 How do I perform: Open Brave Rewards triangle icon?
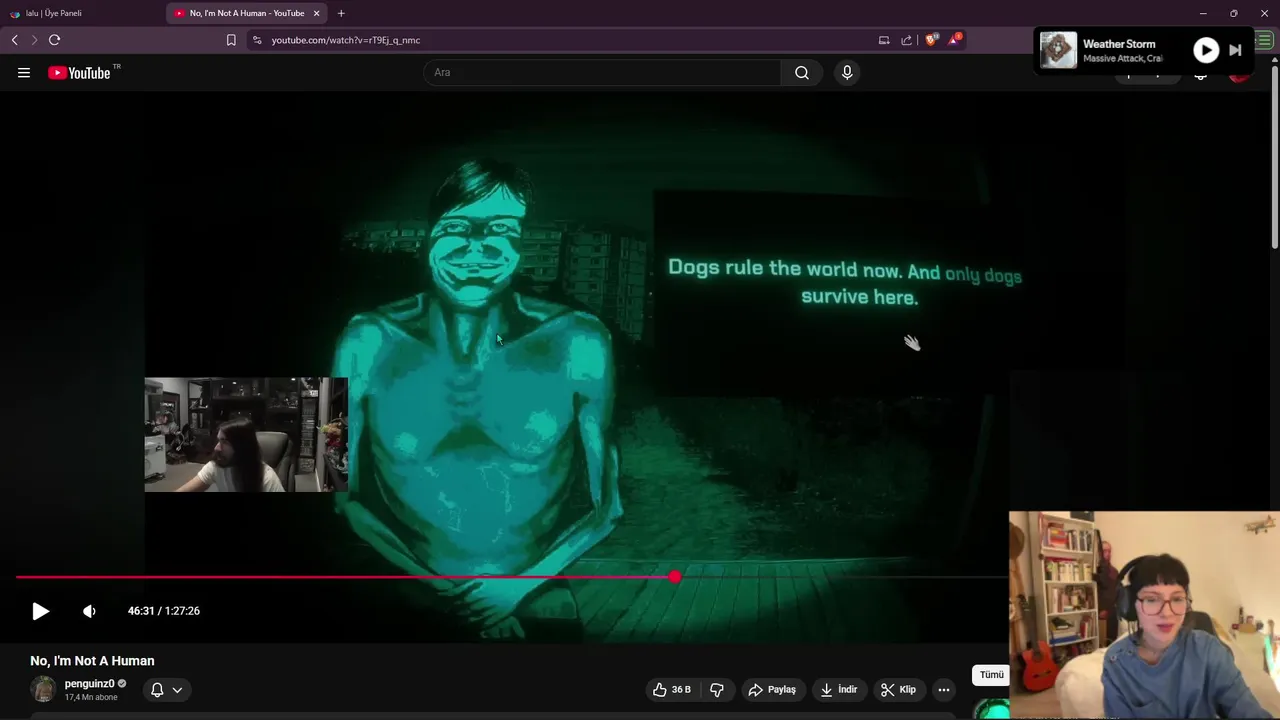coord(954,40)
